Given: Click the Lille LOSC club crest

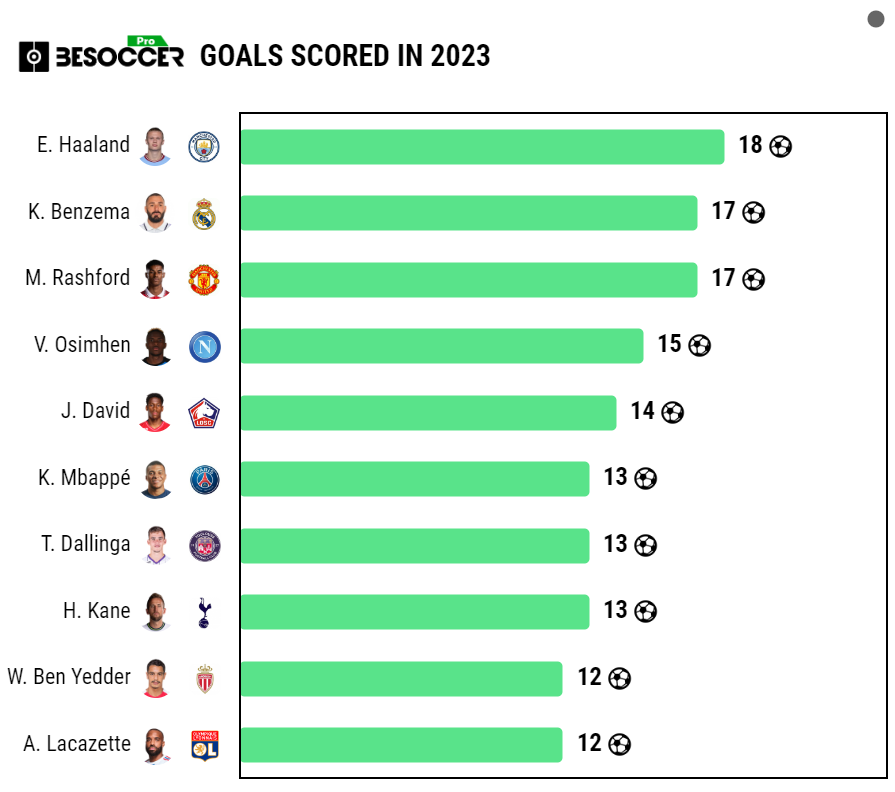Looking at the screenshot, I should pos(204,412).
